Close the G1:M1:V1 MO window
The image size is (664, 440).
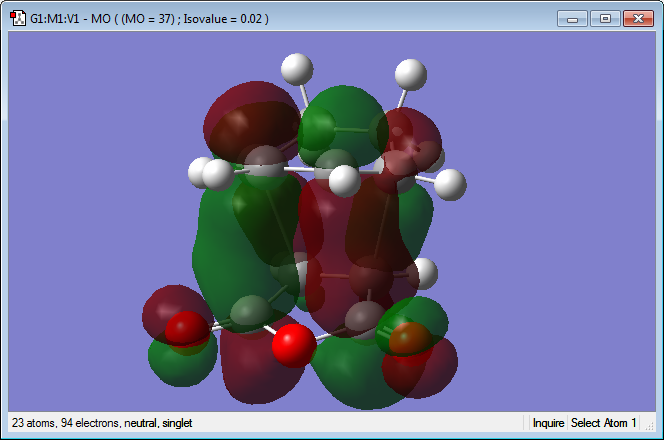638,19
